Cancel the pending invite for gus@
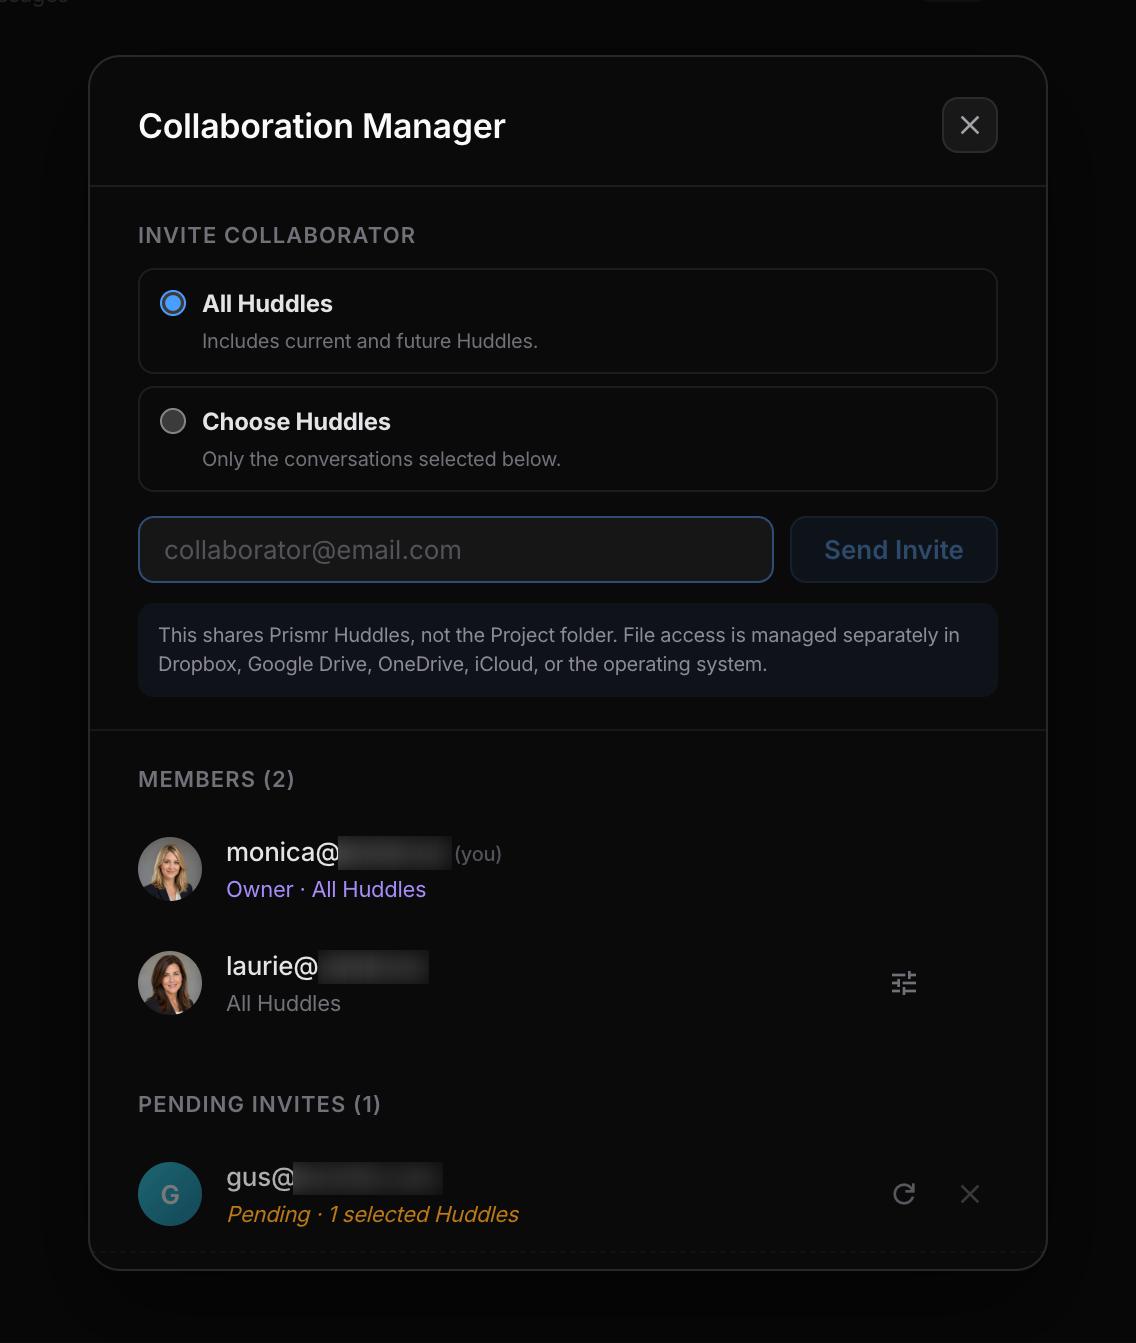This screenshot has height=1343, width=1136. [969, 1193]
